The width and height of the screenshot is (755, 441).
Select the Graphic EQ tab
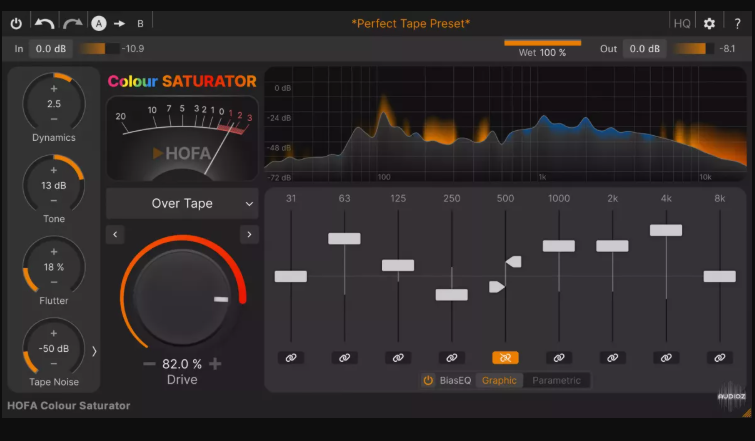(499, 380)
